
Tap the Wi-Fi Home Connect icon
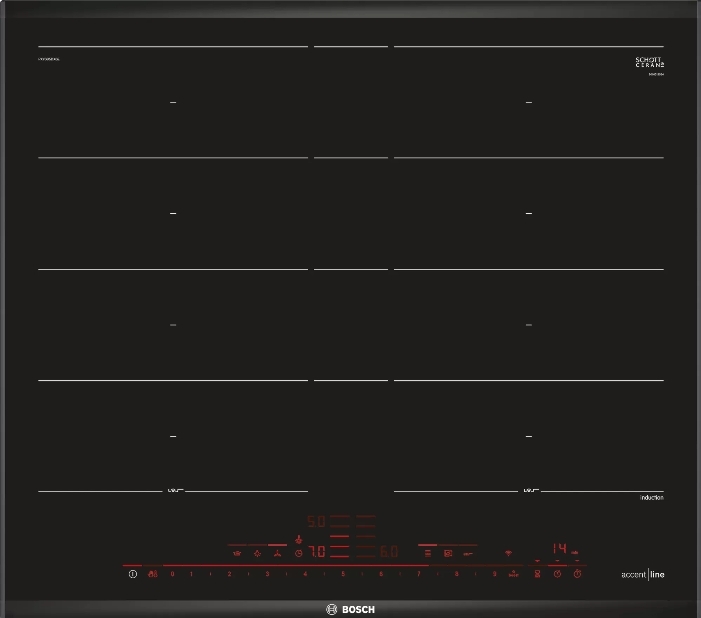point(508,551)
